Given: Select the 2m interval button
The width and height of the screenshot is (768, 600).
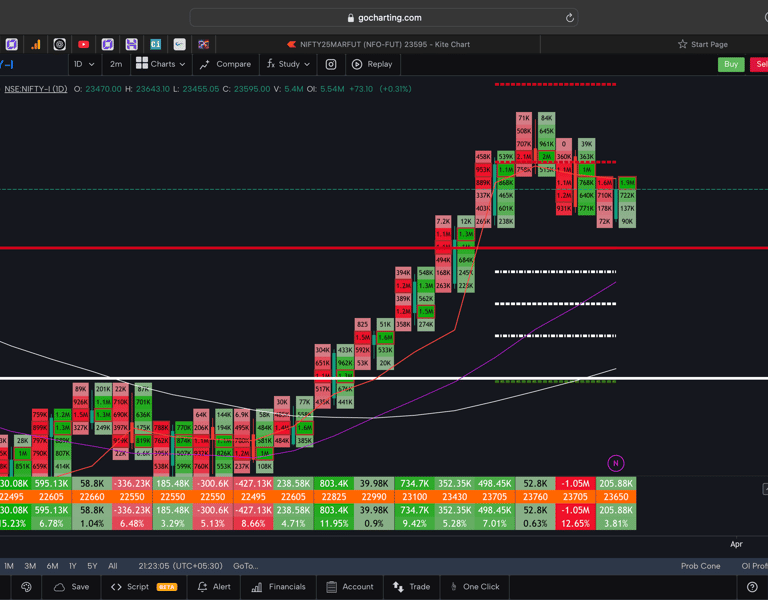Looking at the screenshot, I should [x=116, y=64].
